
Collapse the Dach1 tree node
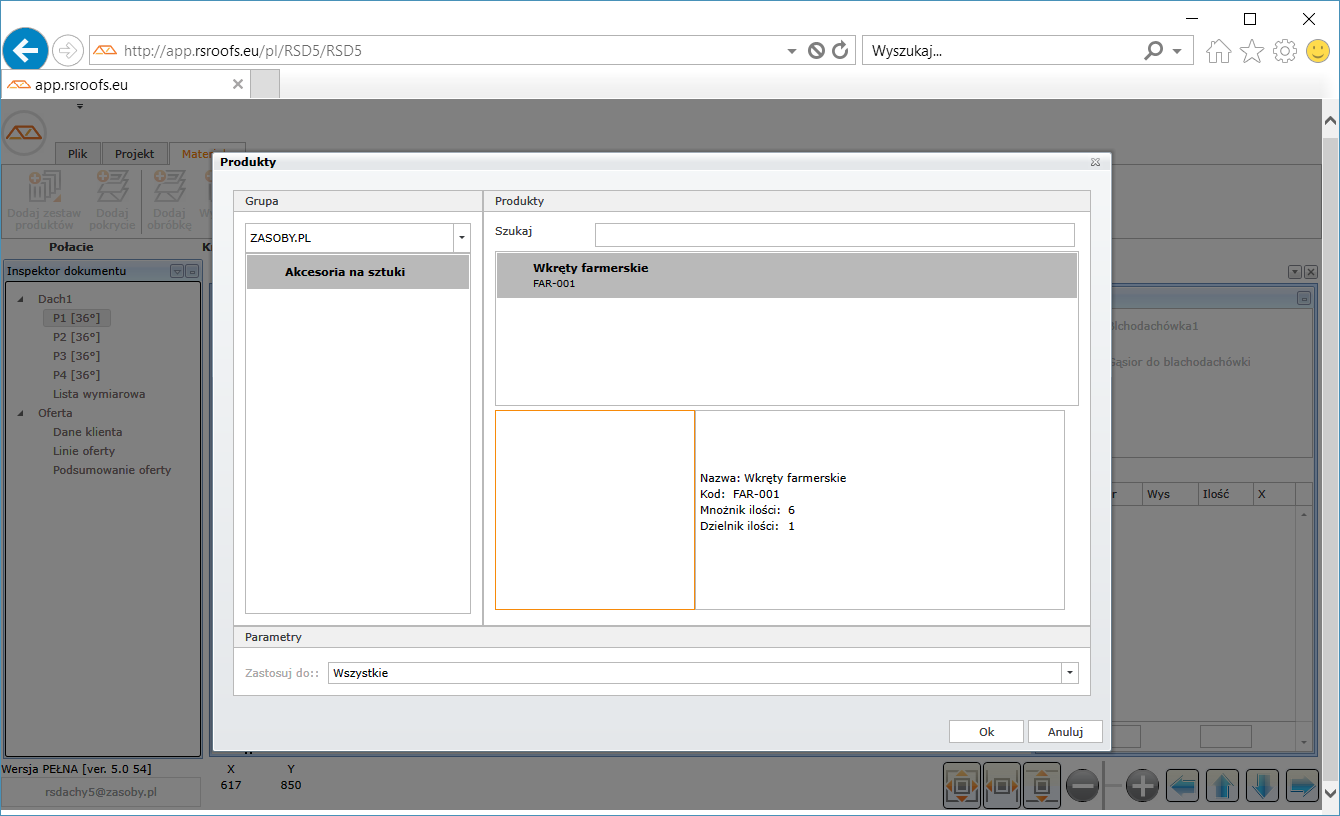(22, 299)
